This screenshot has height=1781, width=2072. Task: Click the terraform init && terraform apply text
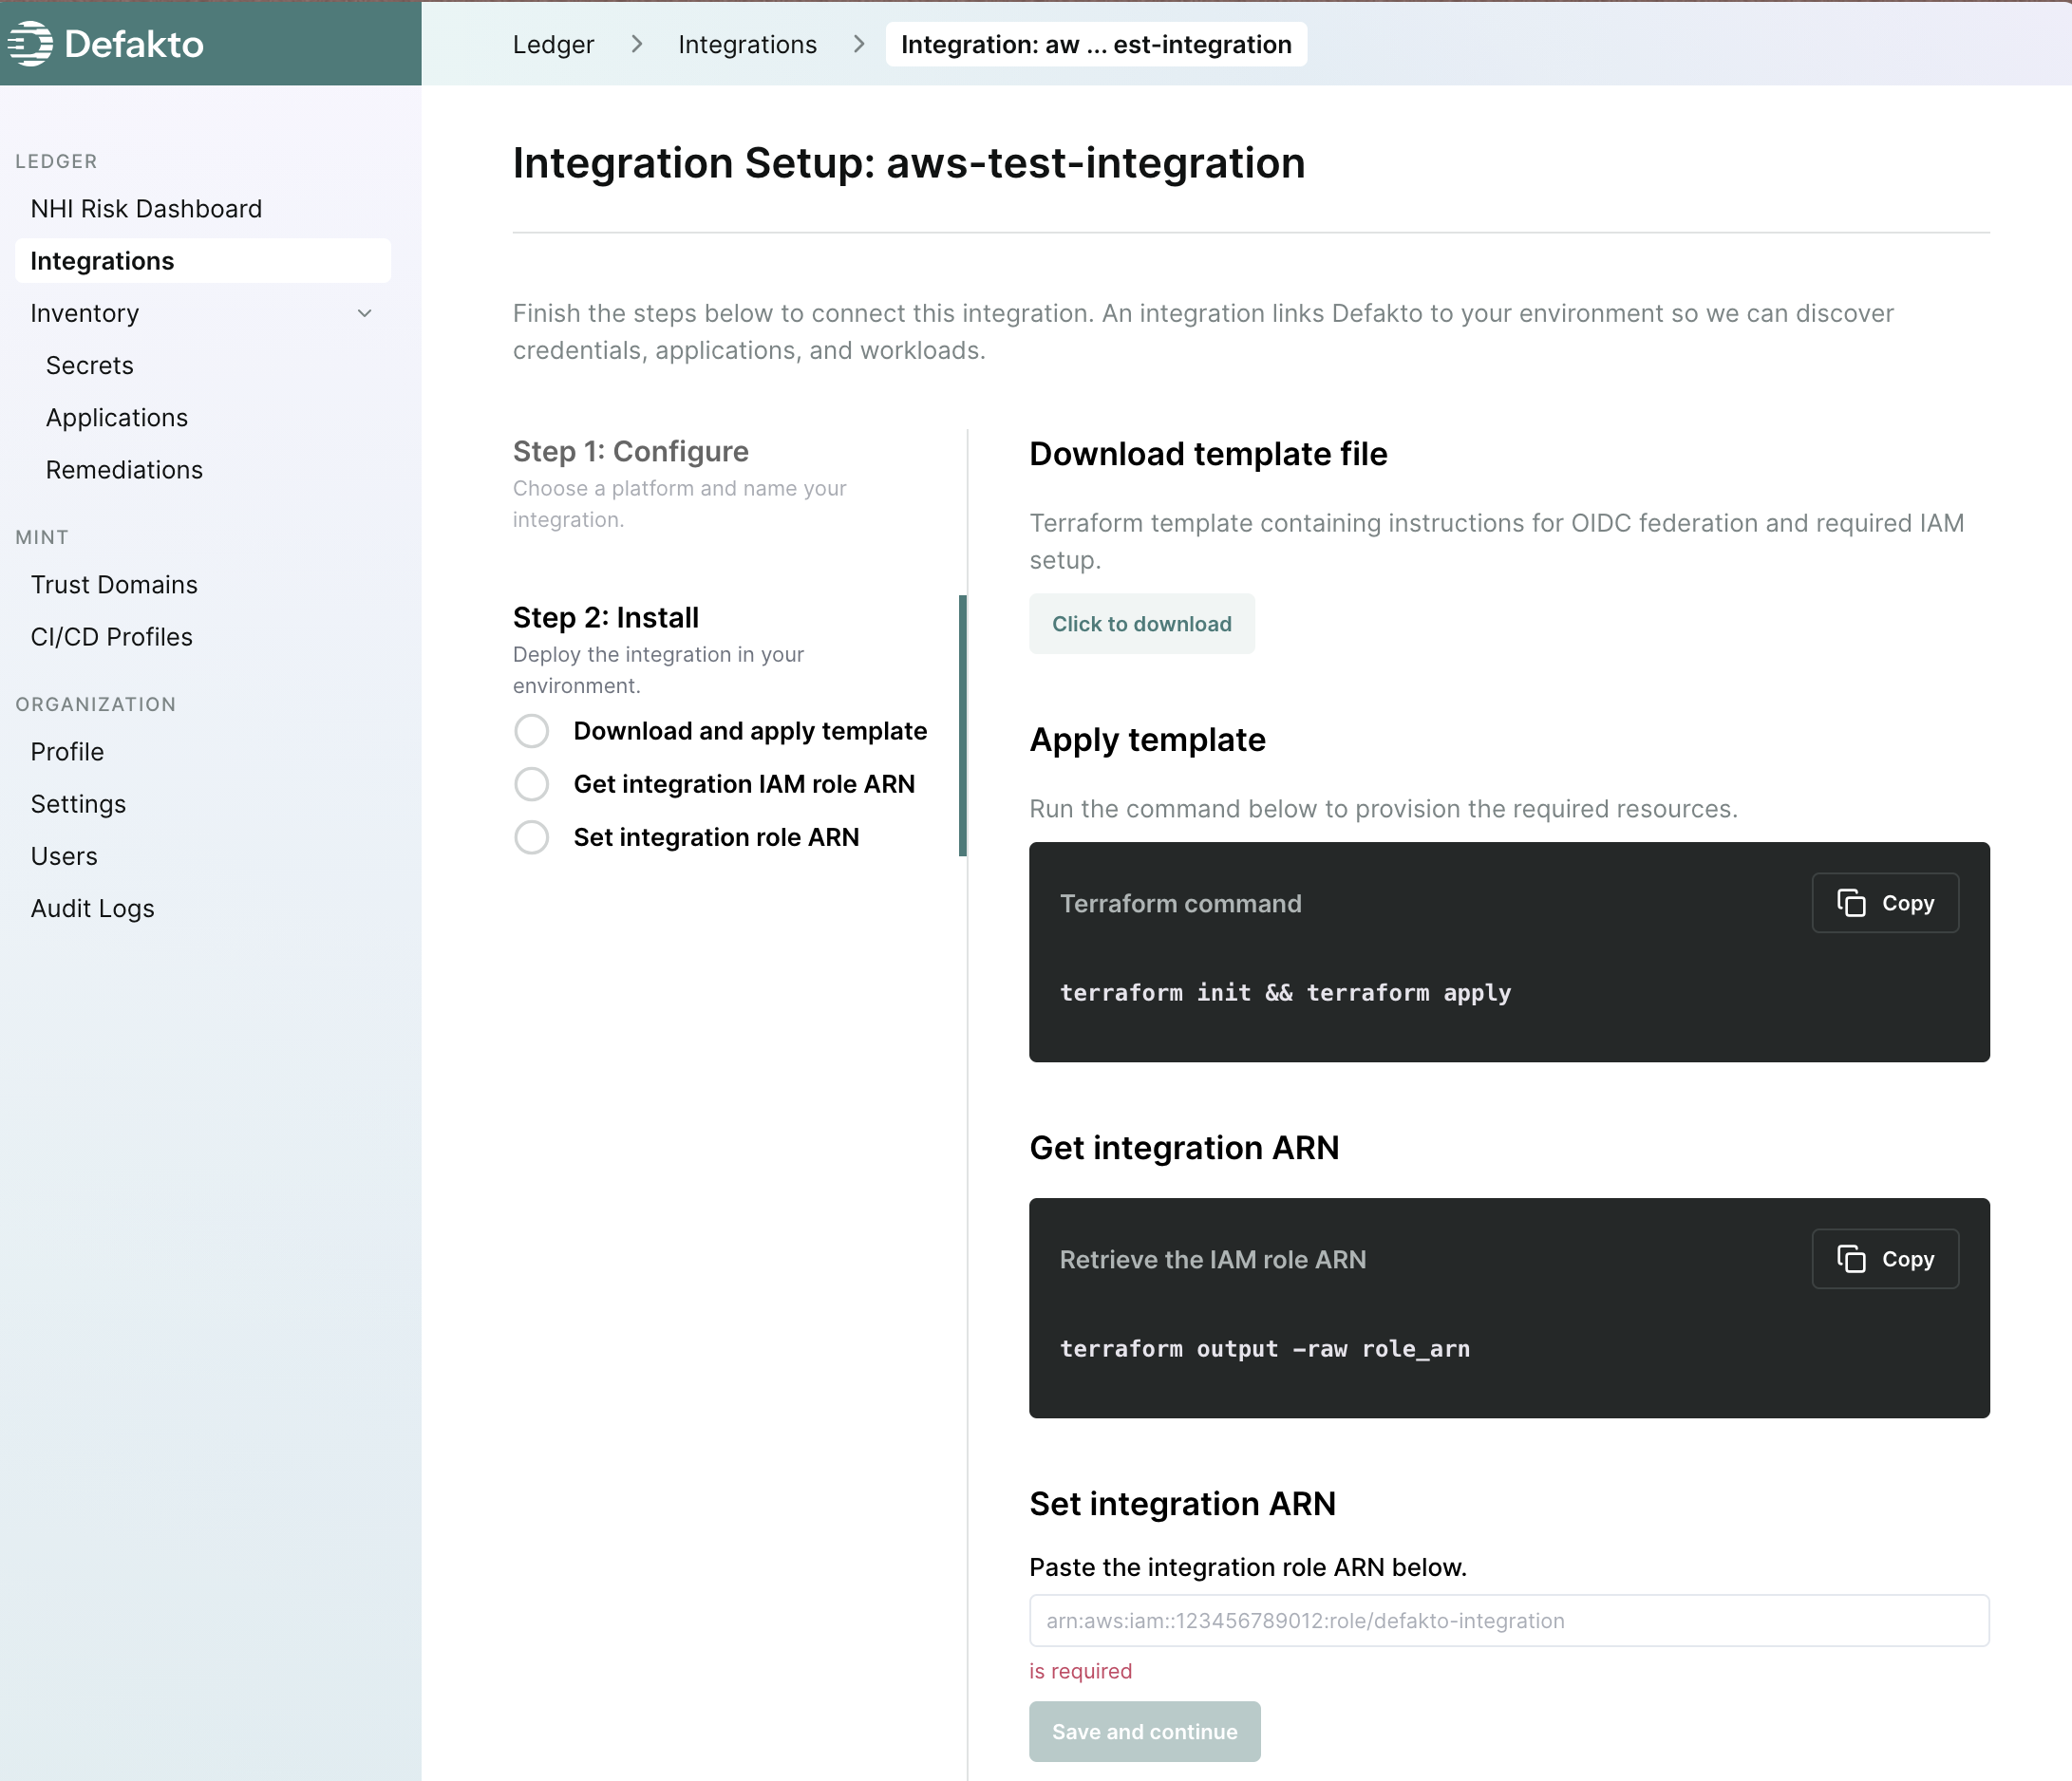(1285, 992)
